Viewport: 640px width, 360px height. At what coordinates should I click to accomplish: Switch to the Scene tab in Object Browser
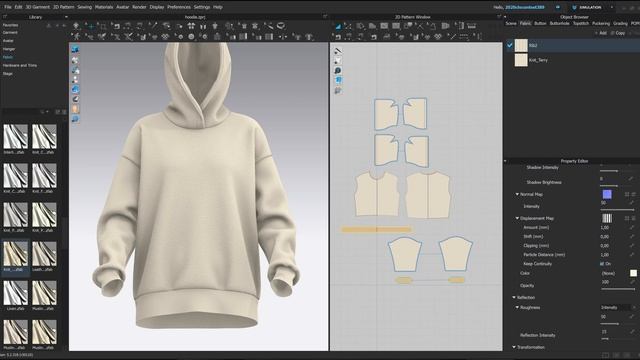(x=511, y=24)
